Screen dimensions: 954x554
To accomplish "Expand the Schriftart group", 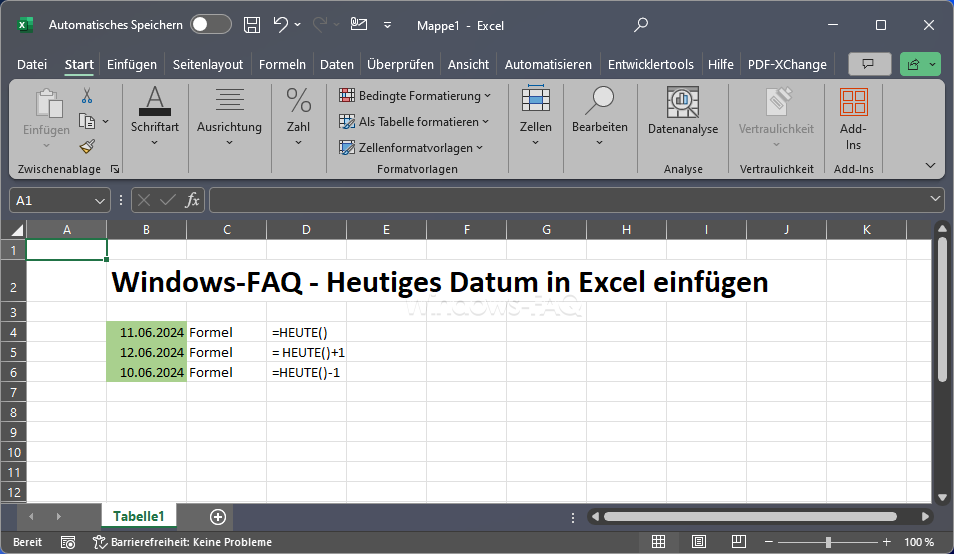I will click(x=155, y=117).
